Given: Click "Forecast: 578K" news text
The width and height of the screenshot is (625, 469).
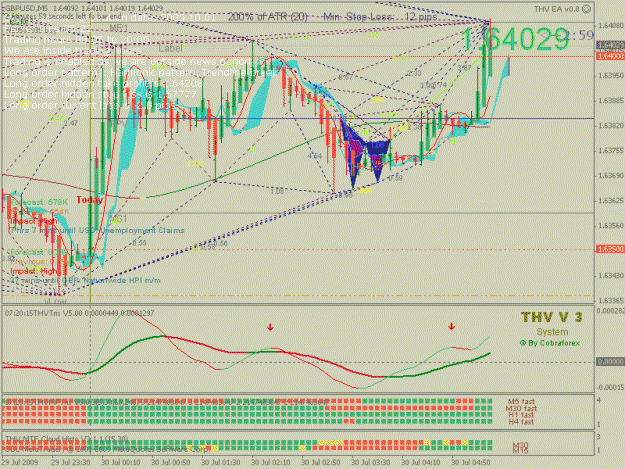Looking at the screenshot, I should tap(39, 202).
